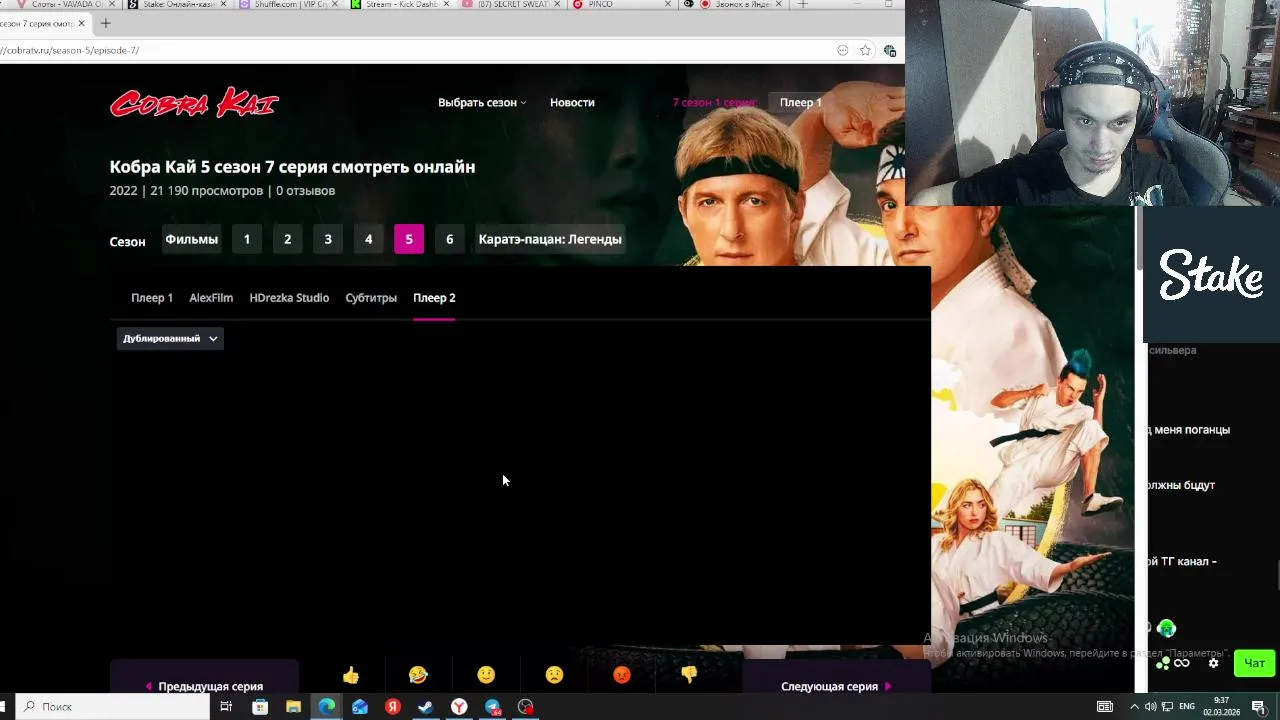Click the green globe emote in chat
The image size is (1280, 720).
pos(1166,629)
